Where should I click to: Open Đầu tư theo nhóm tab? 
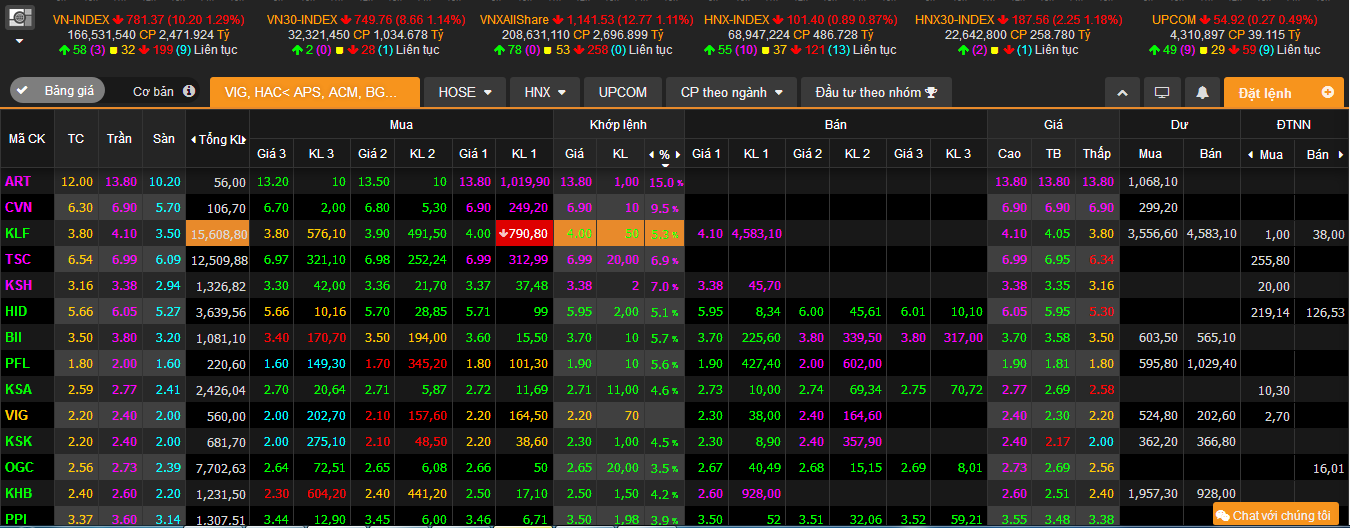point(876,92)
